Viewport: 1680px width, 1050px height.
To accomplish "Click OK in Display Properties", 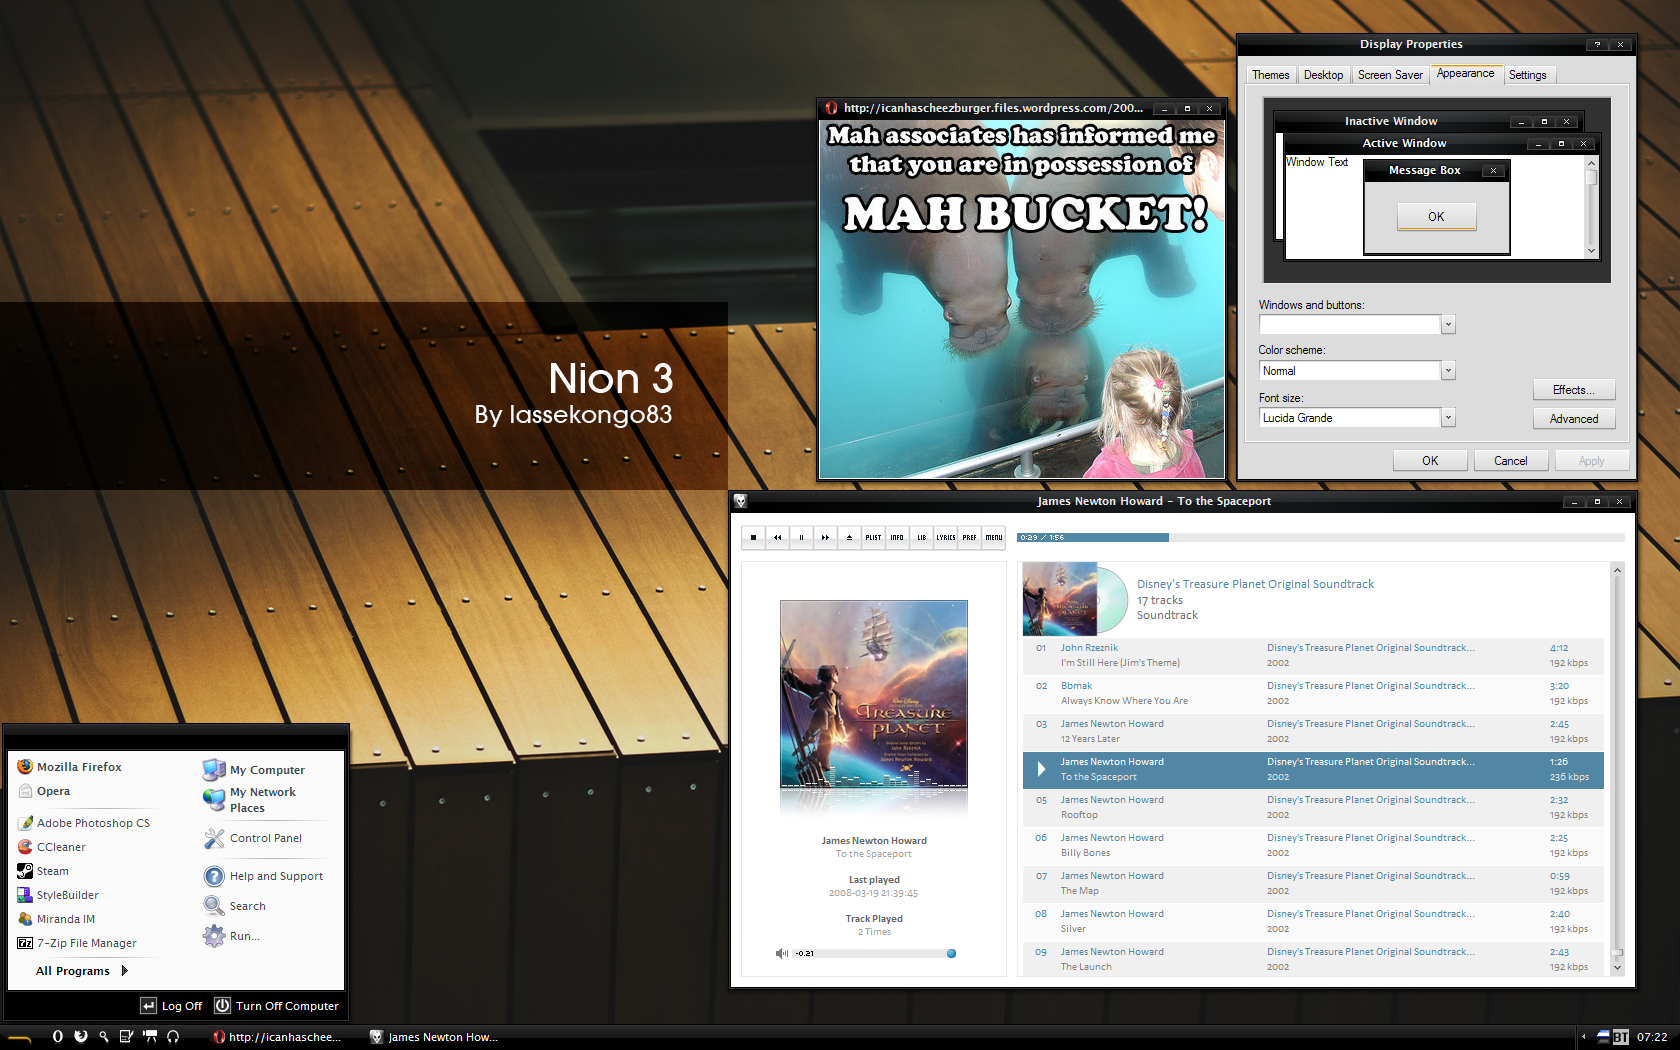I will point(1430,461).
